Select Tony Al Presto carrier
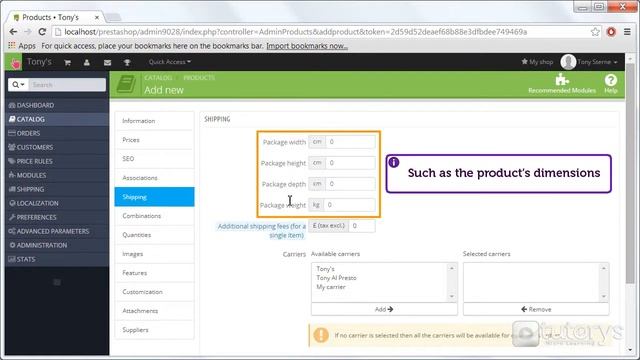 pyautogui.click(x=336, y=278)
